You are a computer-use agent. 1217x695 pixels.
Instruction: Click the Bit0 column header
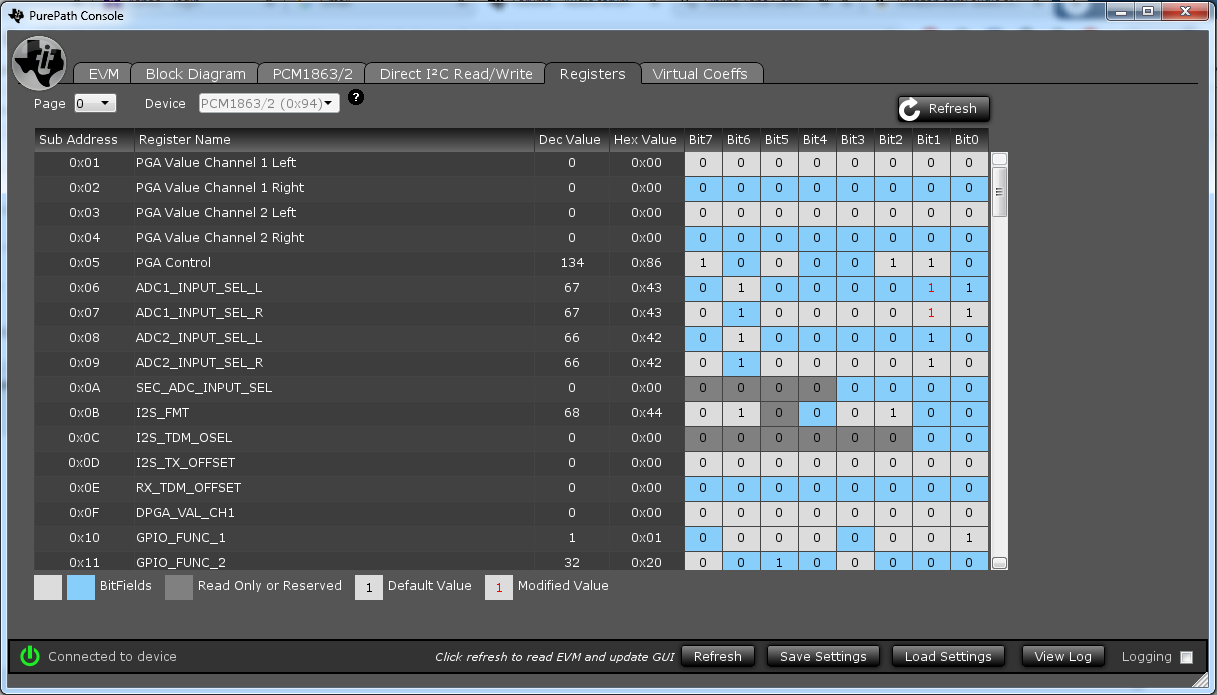968,140
